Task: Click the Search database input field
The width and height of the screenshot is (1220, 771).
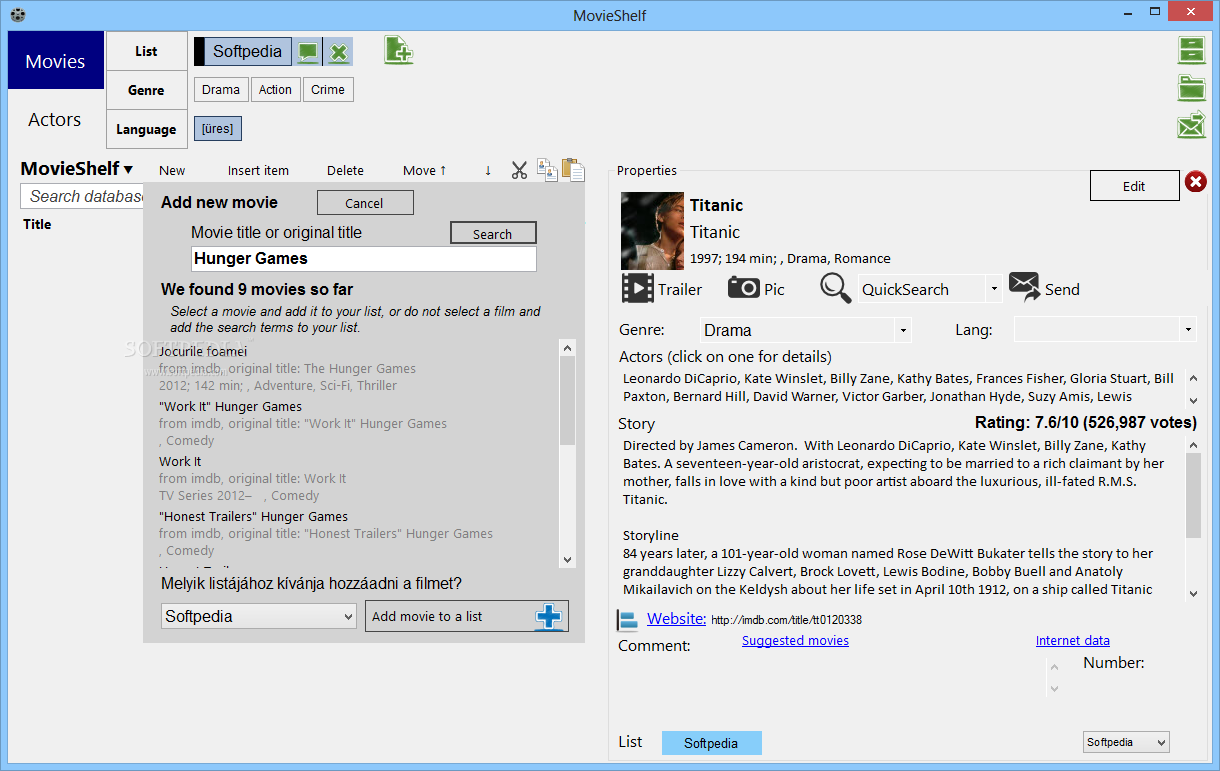Action: pyautogui.click(x=83, y=196)
